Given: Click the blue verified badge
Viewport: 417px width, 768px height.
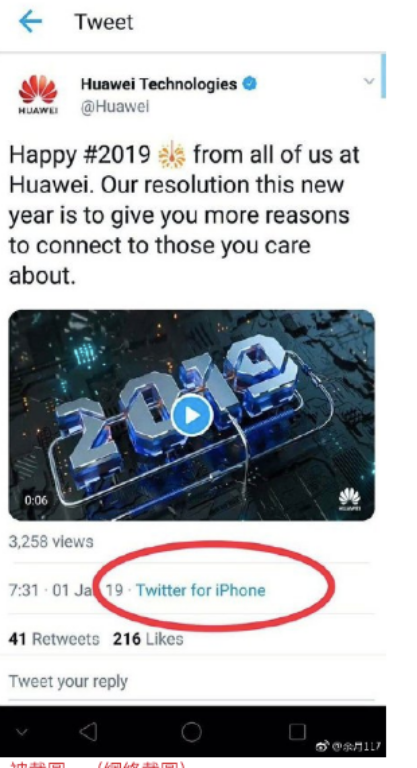Looking at the screenshot, I should [x=250, y=84].
